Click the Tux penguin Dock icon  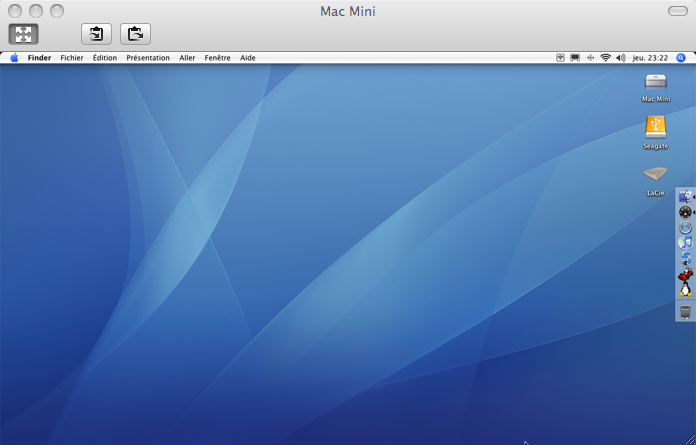coord(685,289)
